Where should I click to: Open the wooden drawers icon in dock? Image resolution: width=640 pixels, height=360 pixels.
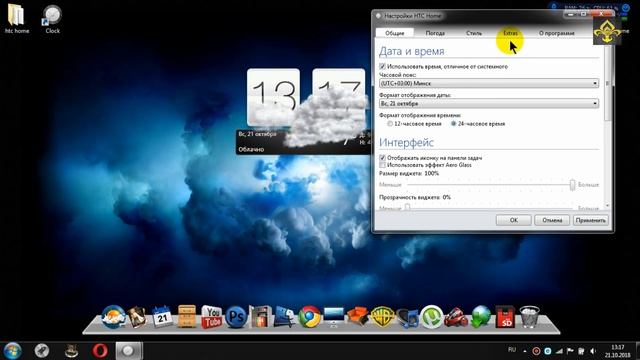[x=187, y=317]
